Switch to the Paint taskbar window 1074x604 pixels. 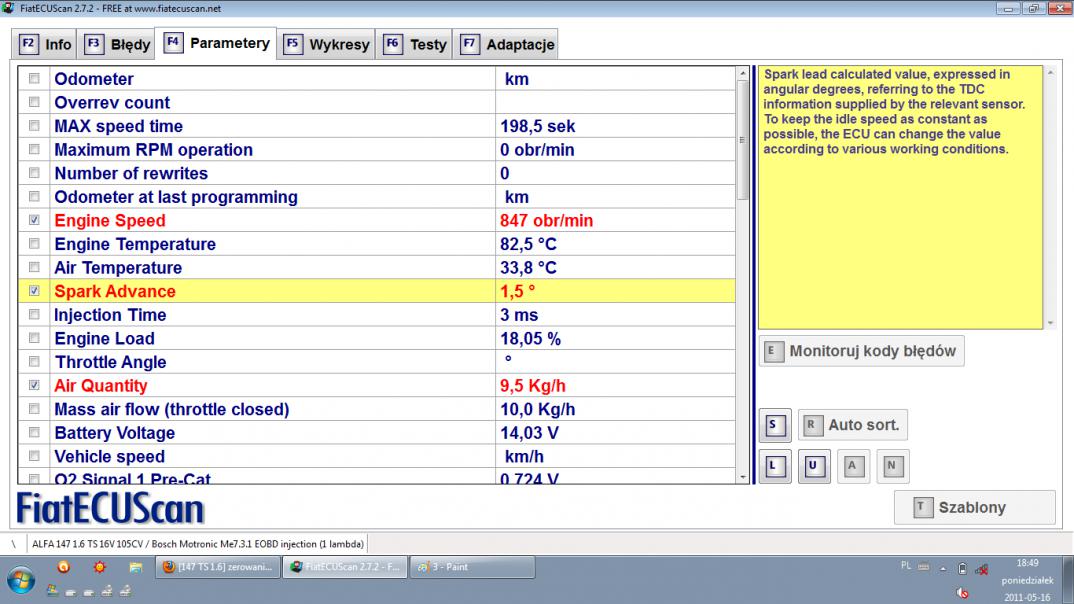pos(472,567)
